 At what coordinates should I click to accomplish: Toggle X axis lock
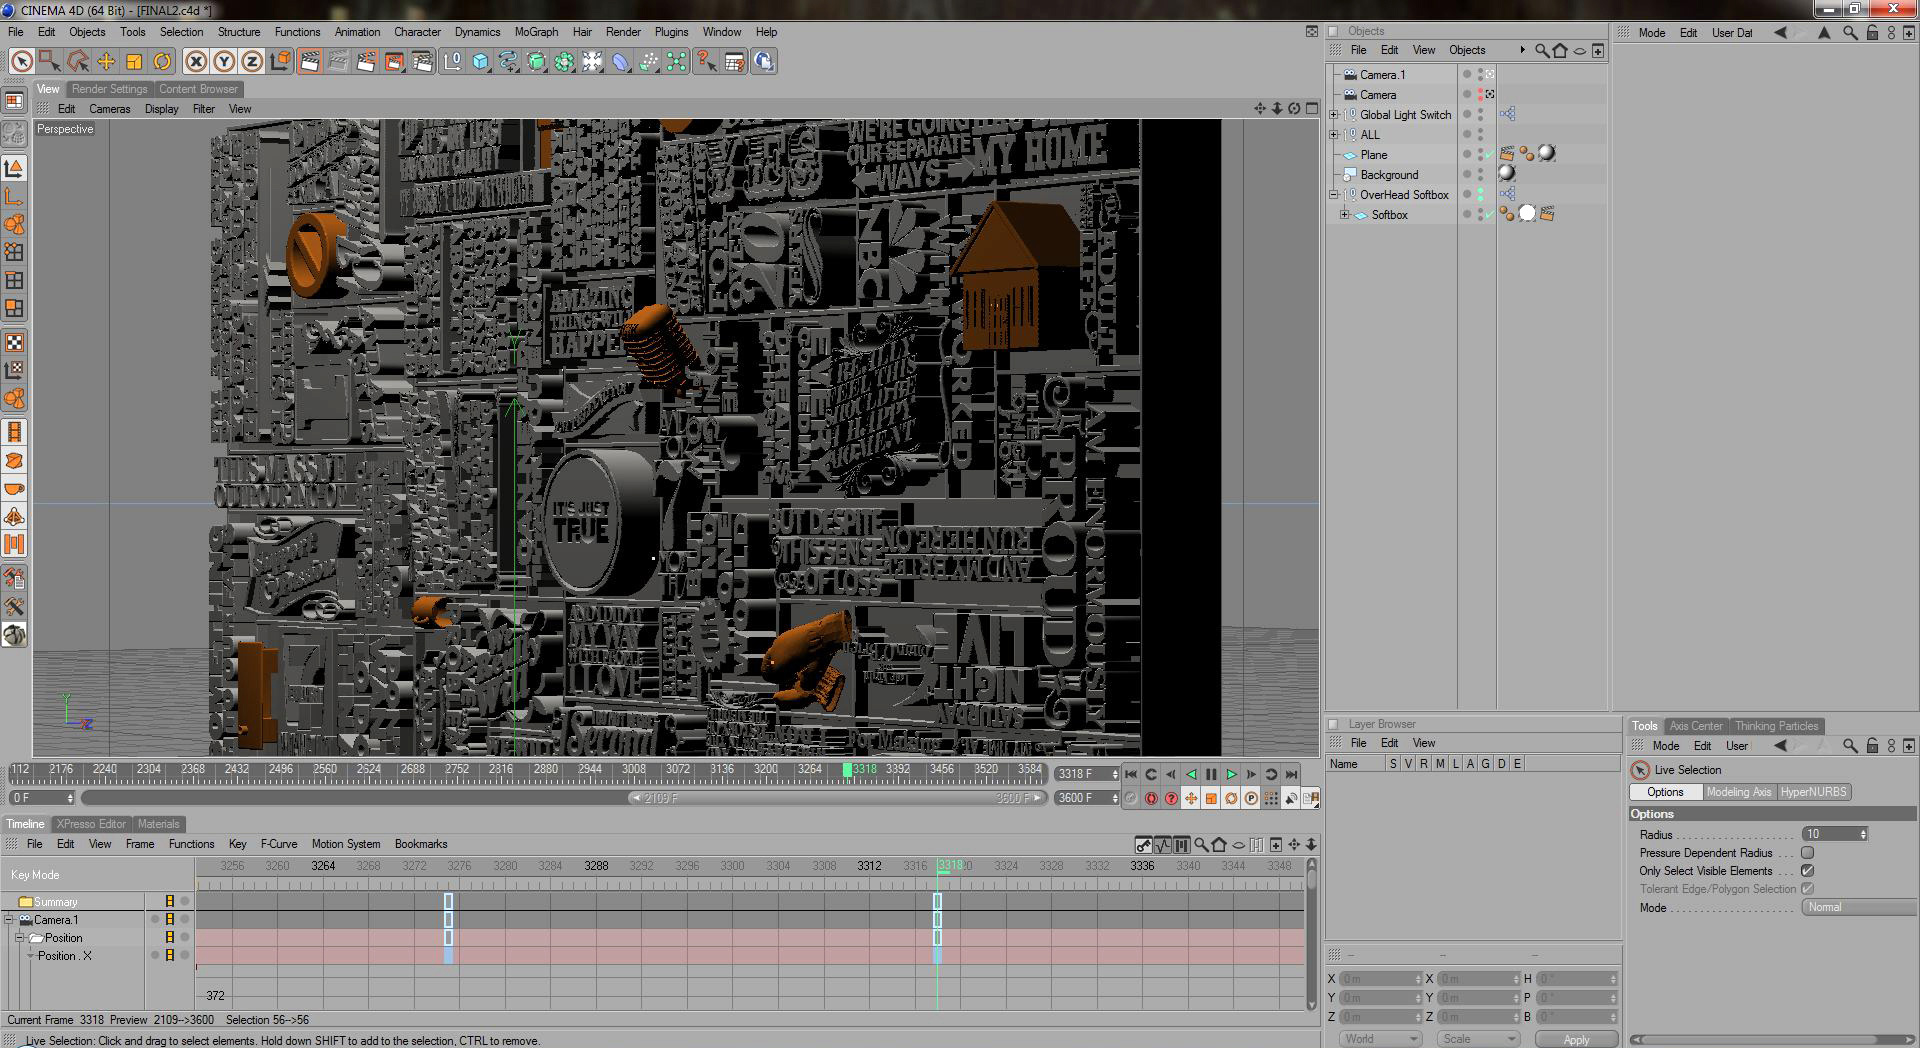click(x=196, y=62)
